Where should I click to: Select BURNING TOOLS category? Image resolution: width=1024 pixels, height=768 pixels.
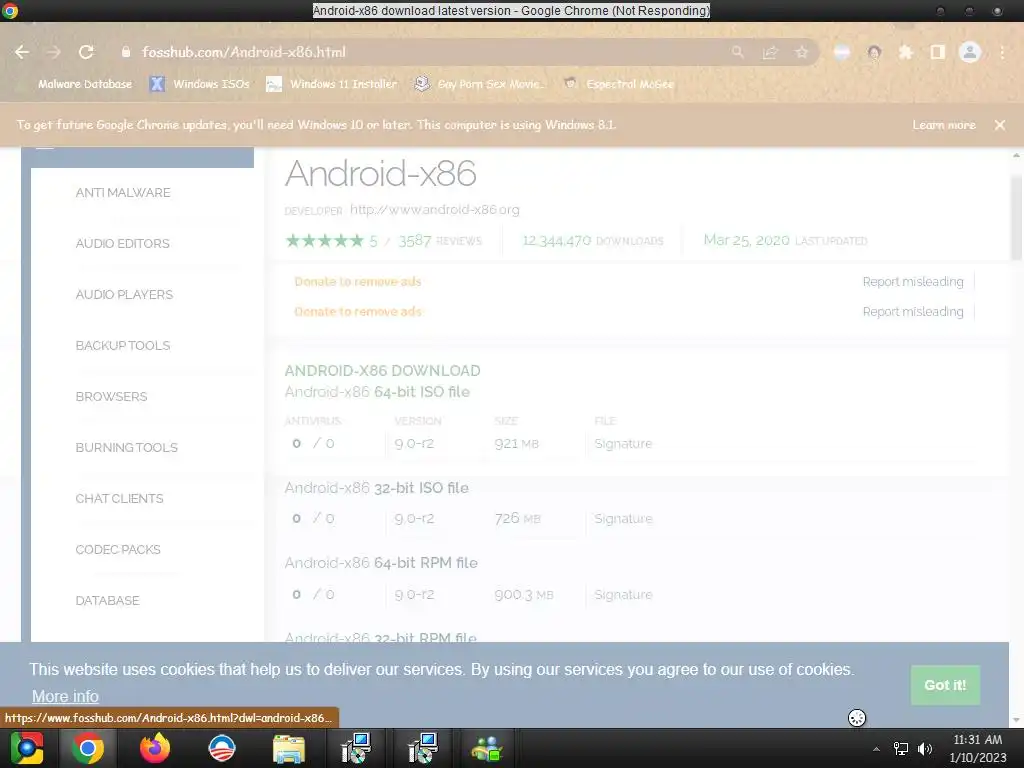pyautogui.click(x=127, y=447)
